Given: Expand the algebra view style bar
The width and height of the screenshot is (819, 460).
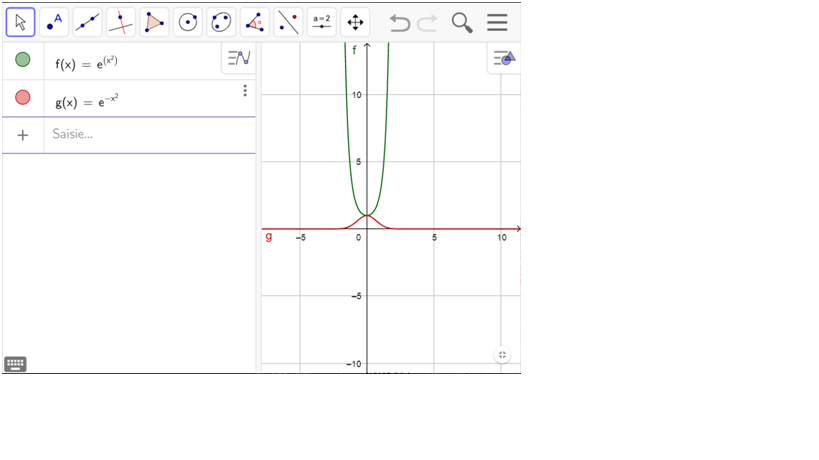Looking at the screenshot, I should (238, 58).
